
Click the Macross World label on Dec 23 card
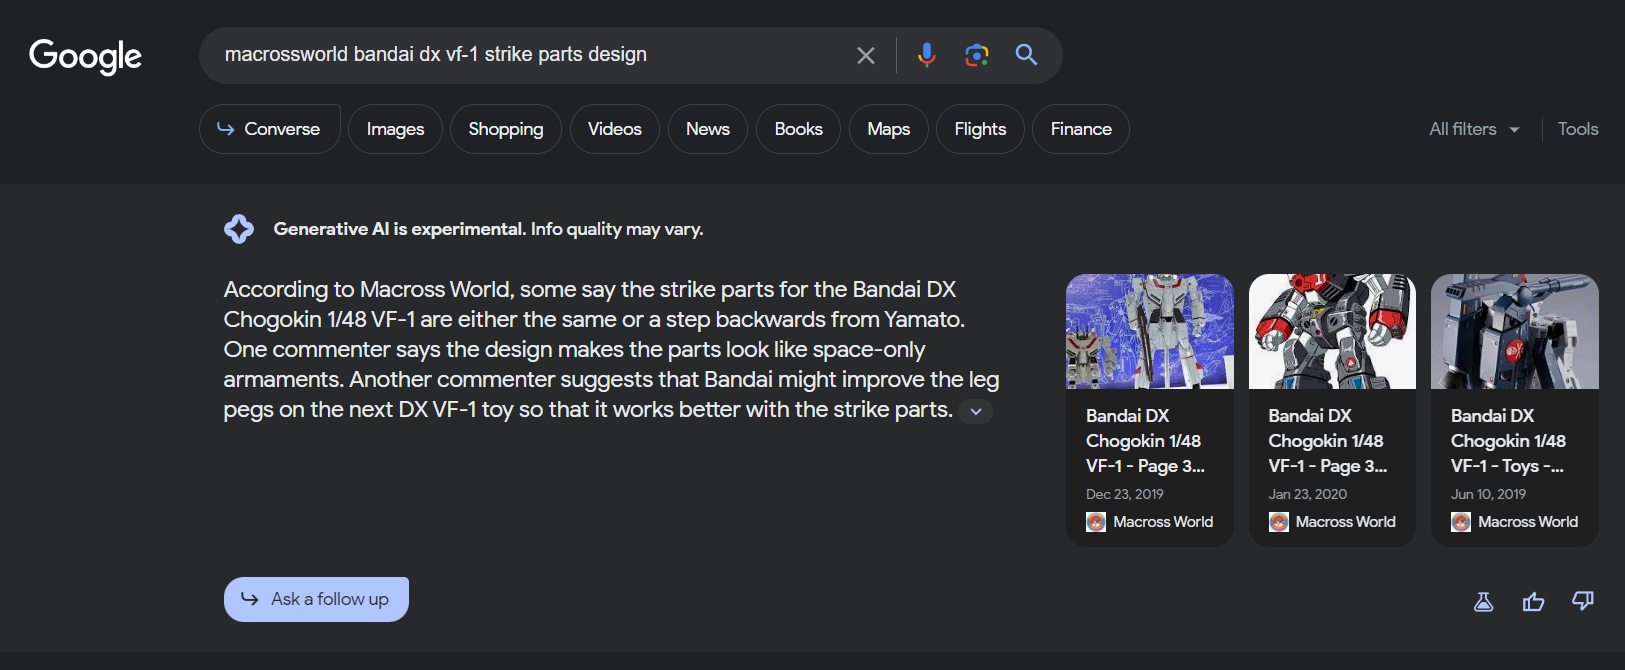(1163, 522)
